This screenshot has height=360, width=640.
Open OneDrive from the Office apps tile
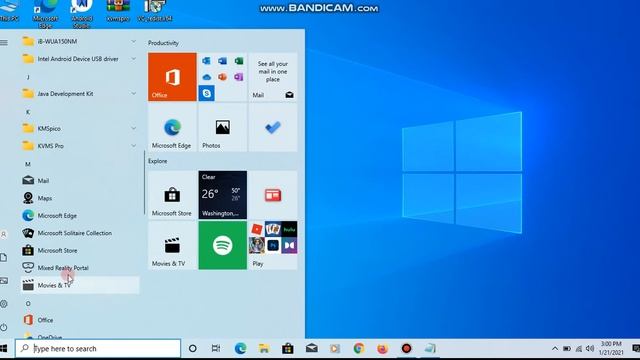pyautogui.click(x=206, y=77)
